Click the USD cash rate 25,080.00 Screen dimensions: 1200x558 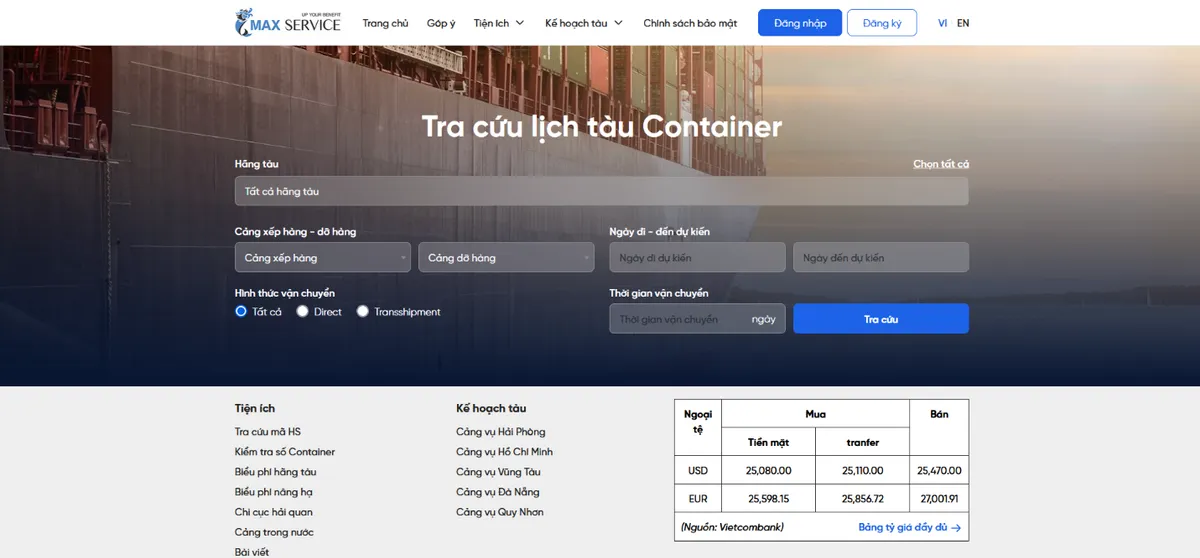(769, 470)
